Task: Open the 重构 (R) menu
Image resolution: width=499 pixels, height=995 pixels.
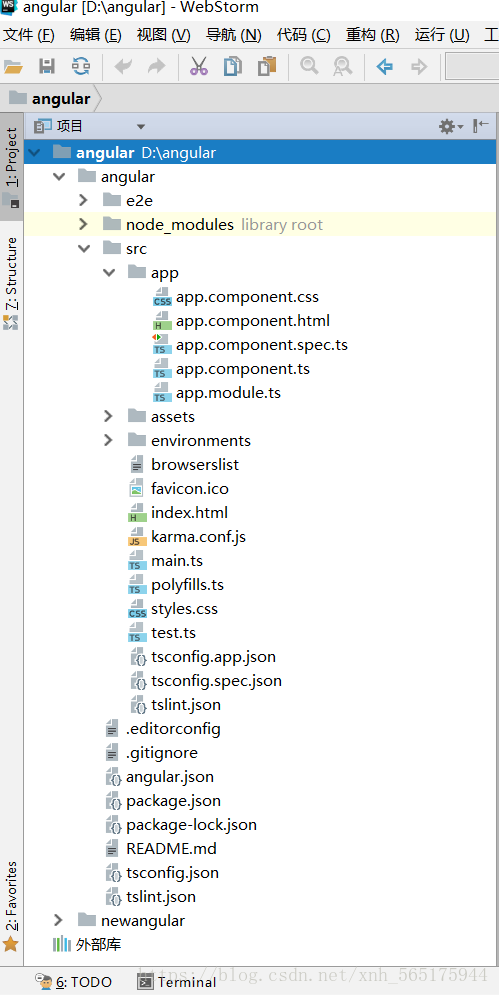Action: point(373,35)
